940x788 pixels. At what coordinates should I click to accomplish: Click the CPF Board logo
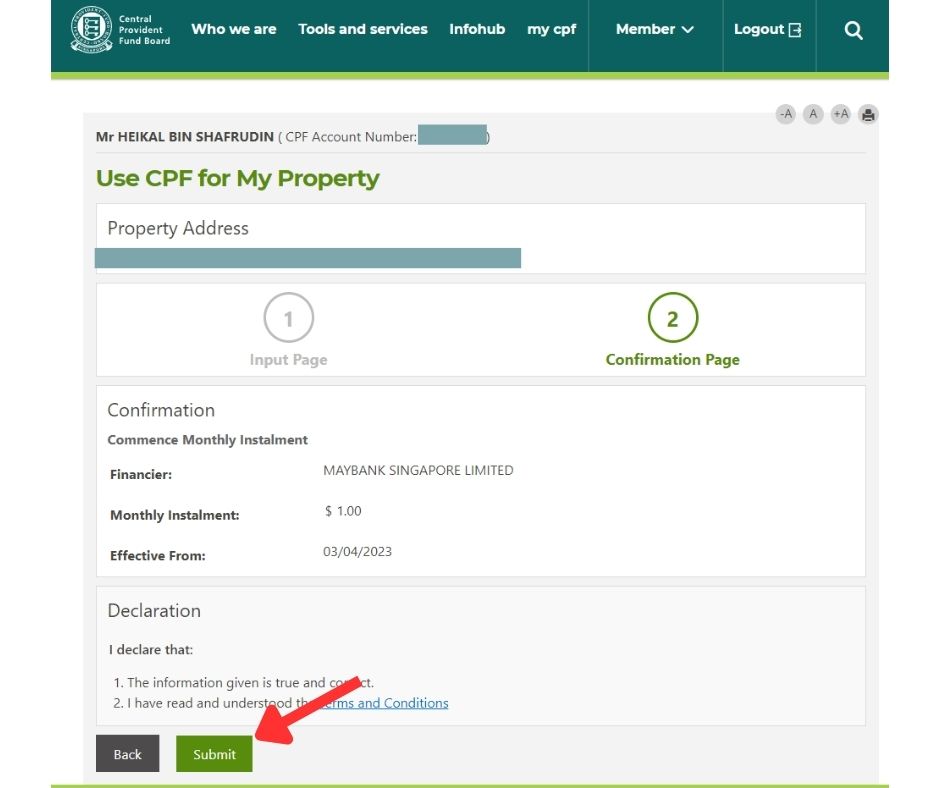pos(93,29)
